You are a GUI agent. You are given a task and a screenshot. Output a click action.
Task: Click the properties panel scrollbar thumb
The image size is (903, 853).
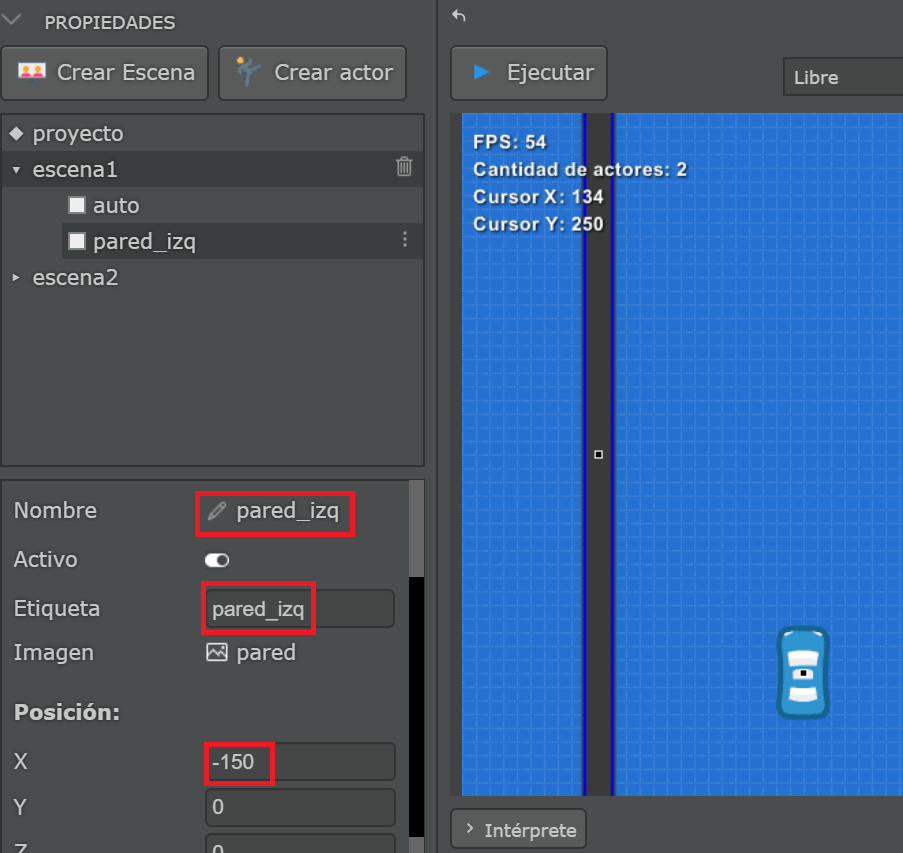[x=416, y=528]
